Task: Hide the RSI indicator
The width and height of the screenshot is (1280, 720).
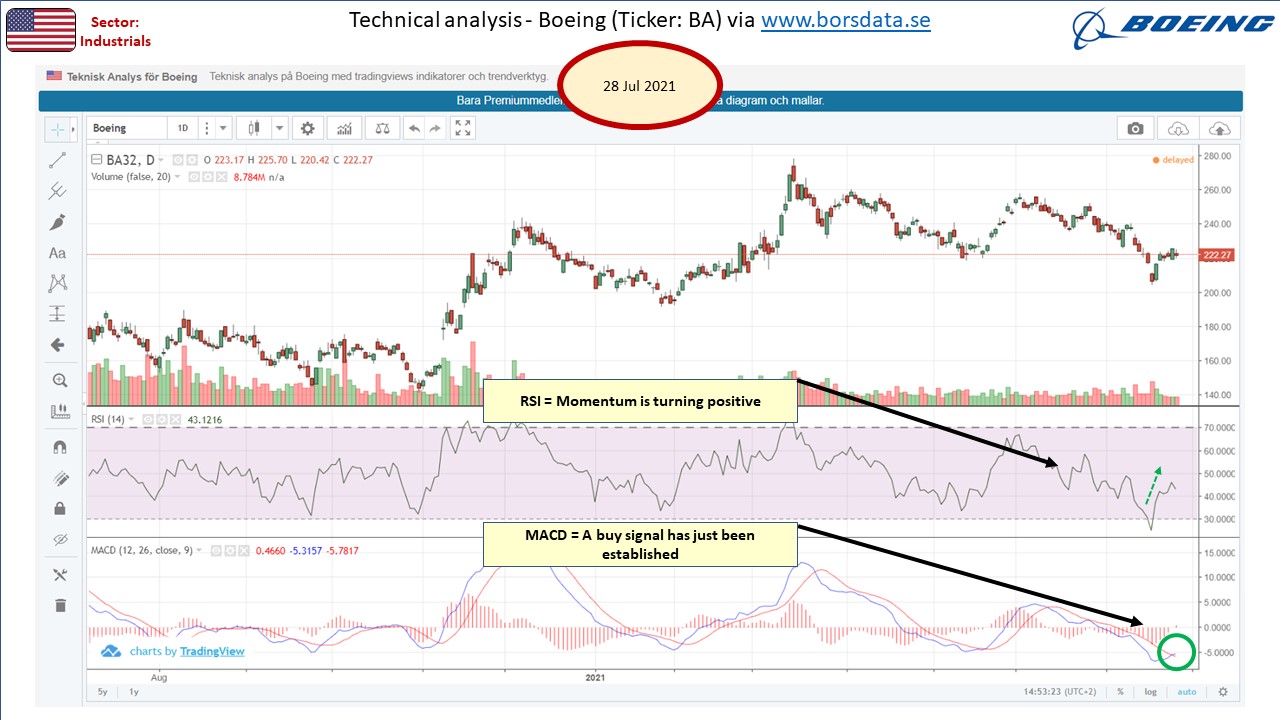Action: pos(148,419)
